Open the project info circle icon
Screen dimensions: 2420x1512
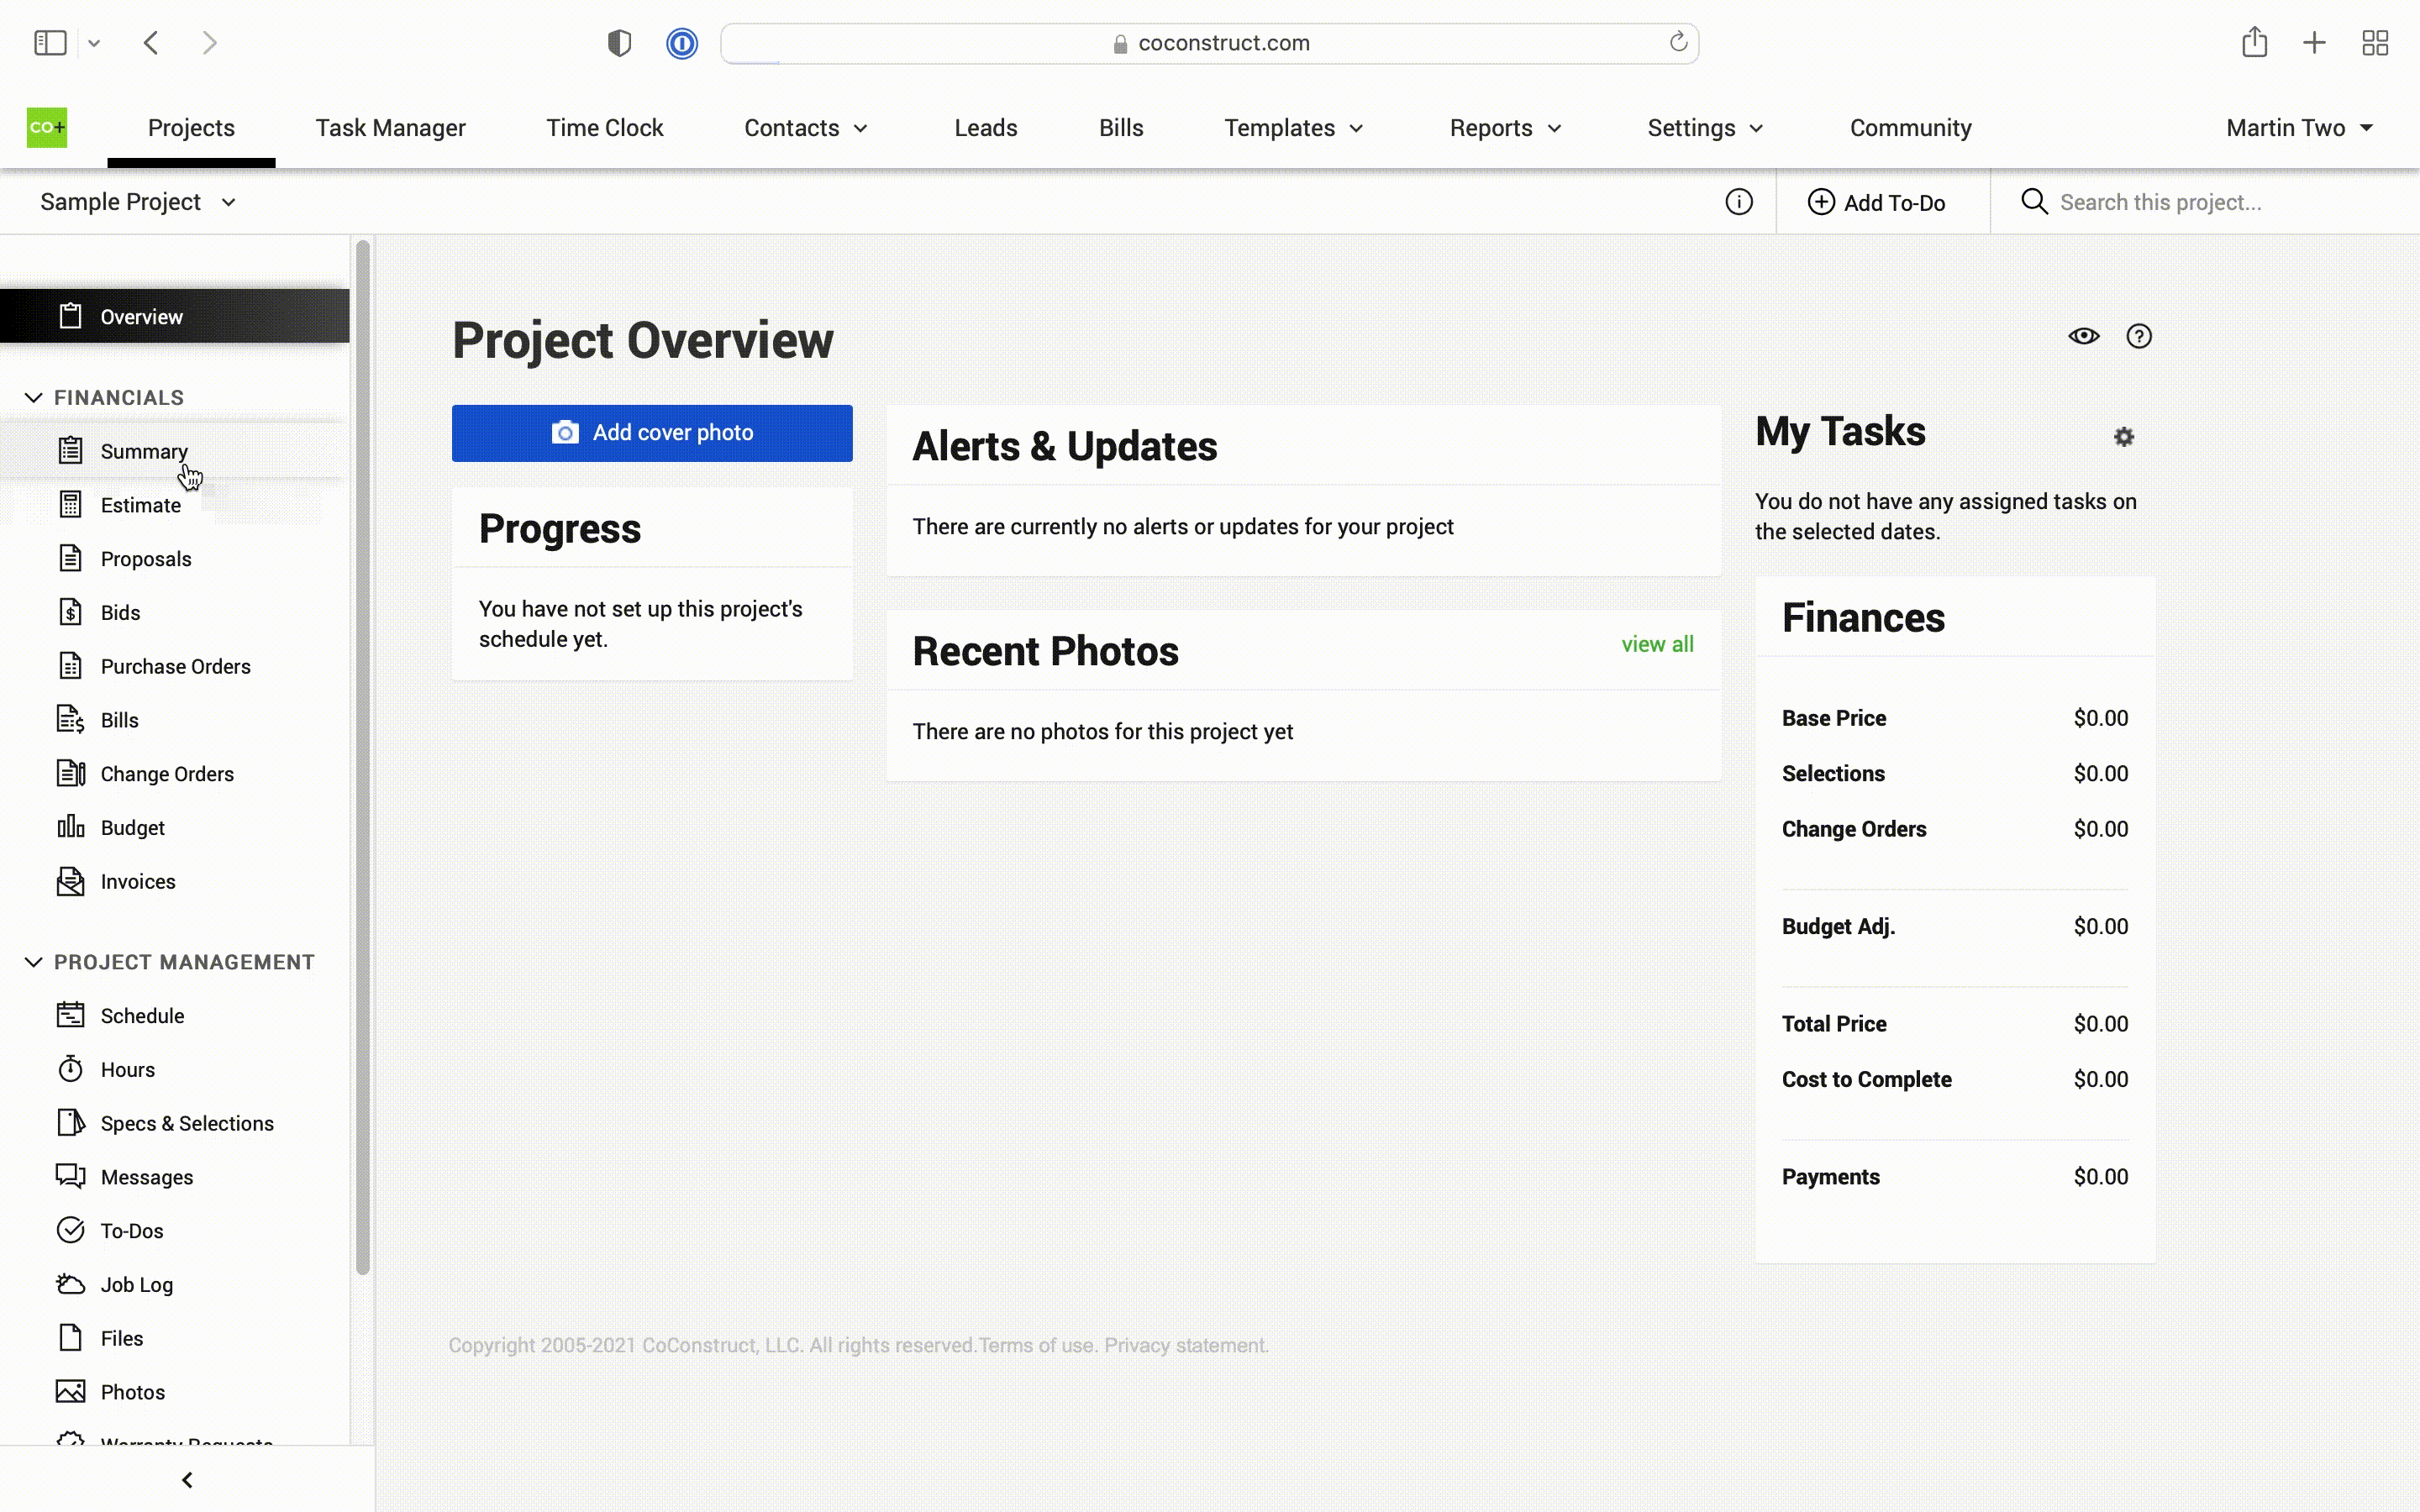coord(1739,202)
